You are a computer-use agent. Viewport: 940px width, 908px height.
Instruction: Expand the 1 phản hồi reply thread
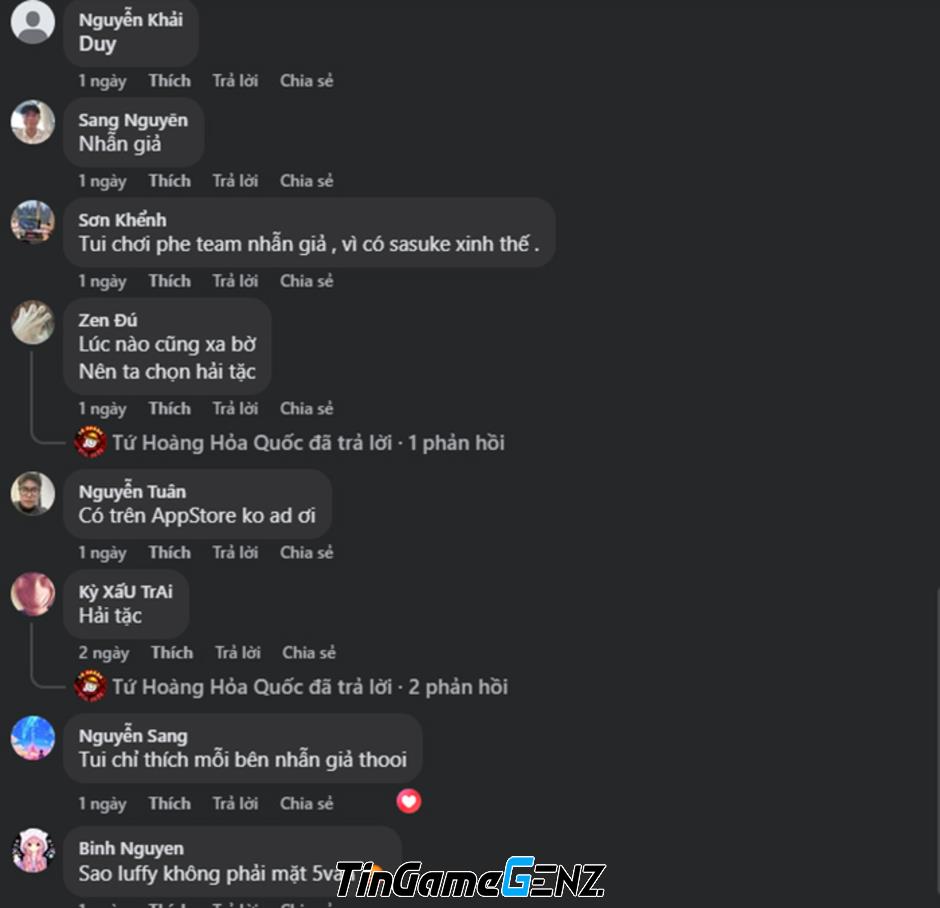pos(456,443)
